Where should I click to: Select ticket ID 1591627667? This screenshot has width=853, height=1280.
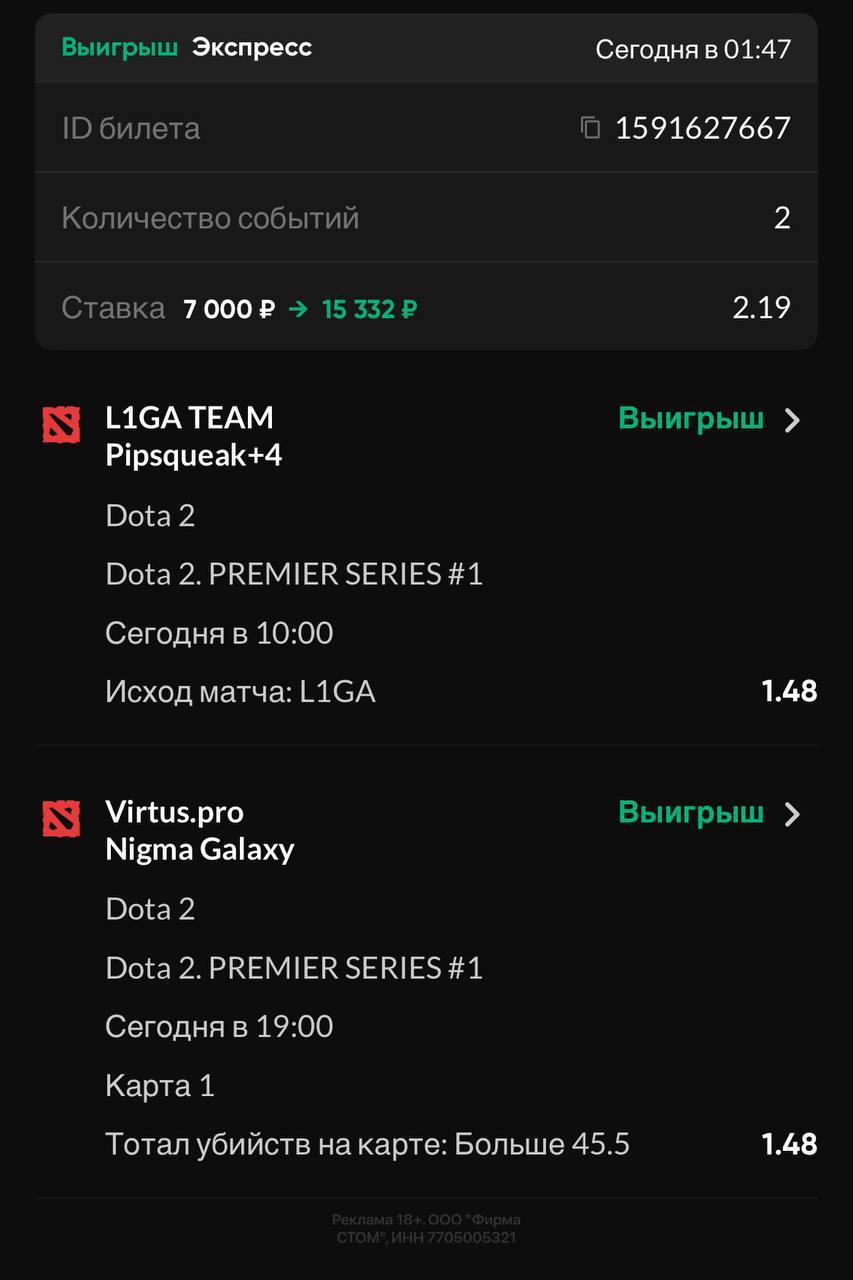click(x=702, y=128)
